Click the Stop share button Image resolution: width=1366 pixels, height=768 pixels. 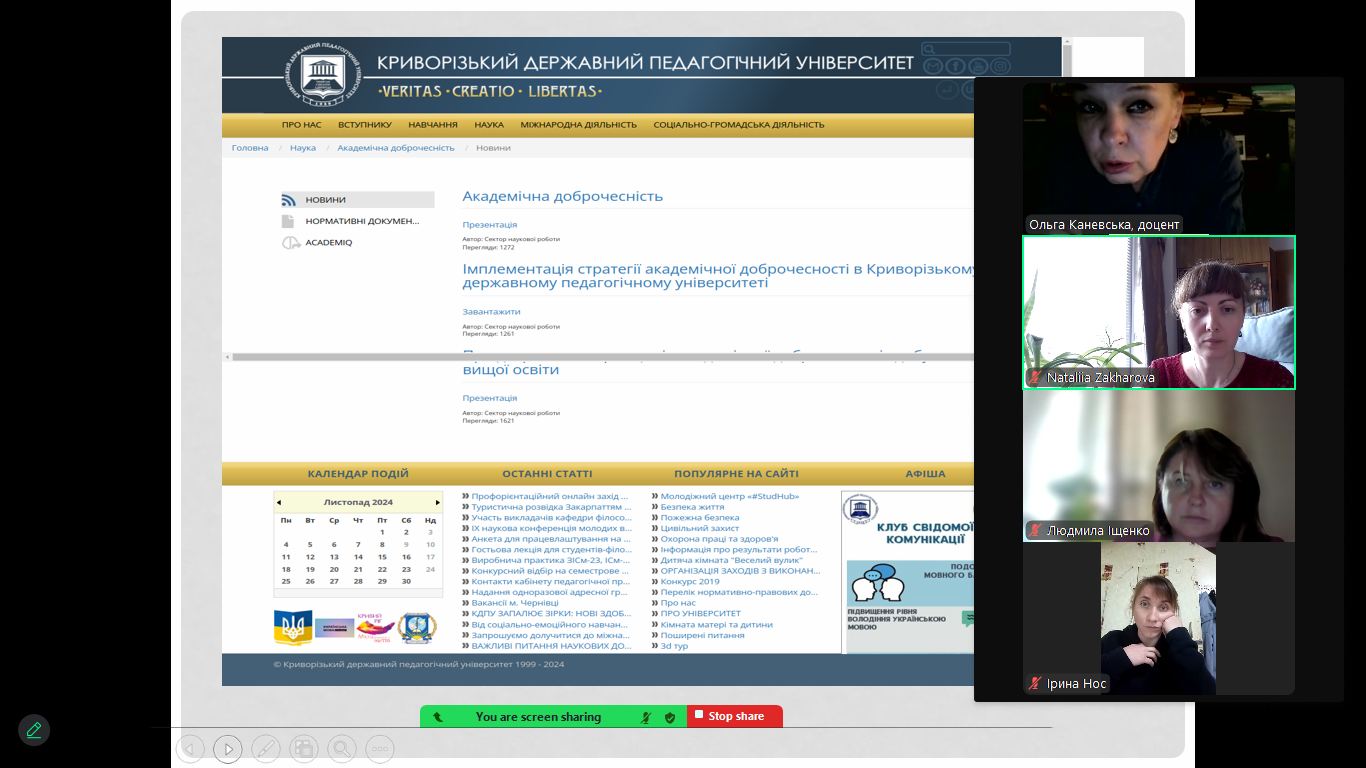(735, 716)
